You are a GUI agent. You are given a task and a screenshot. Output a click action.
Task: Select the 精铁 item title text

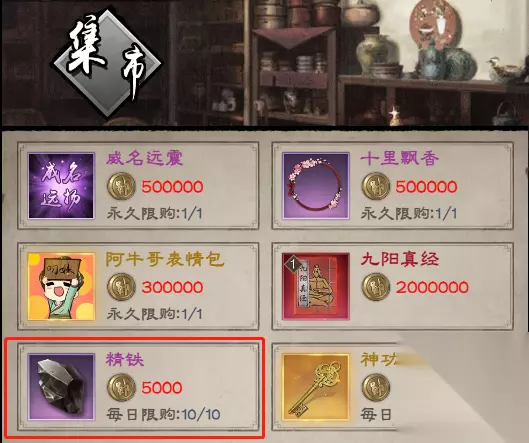(x=125, y=360)
